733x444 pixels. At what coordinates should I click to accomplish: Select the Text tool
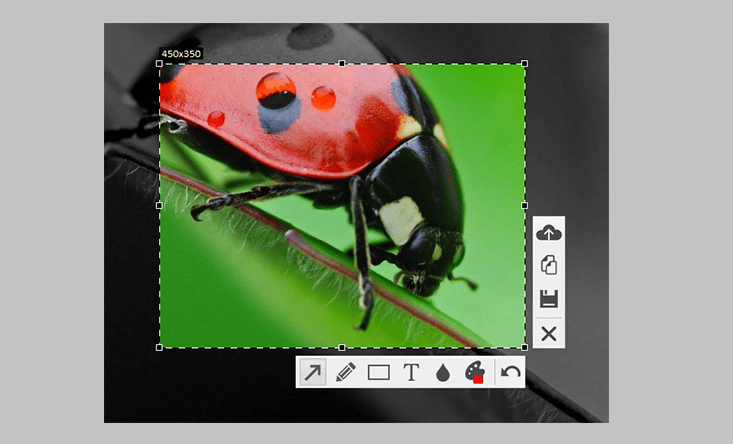pyautogui.click(x=411, y=372)
